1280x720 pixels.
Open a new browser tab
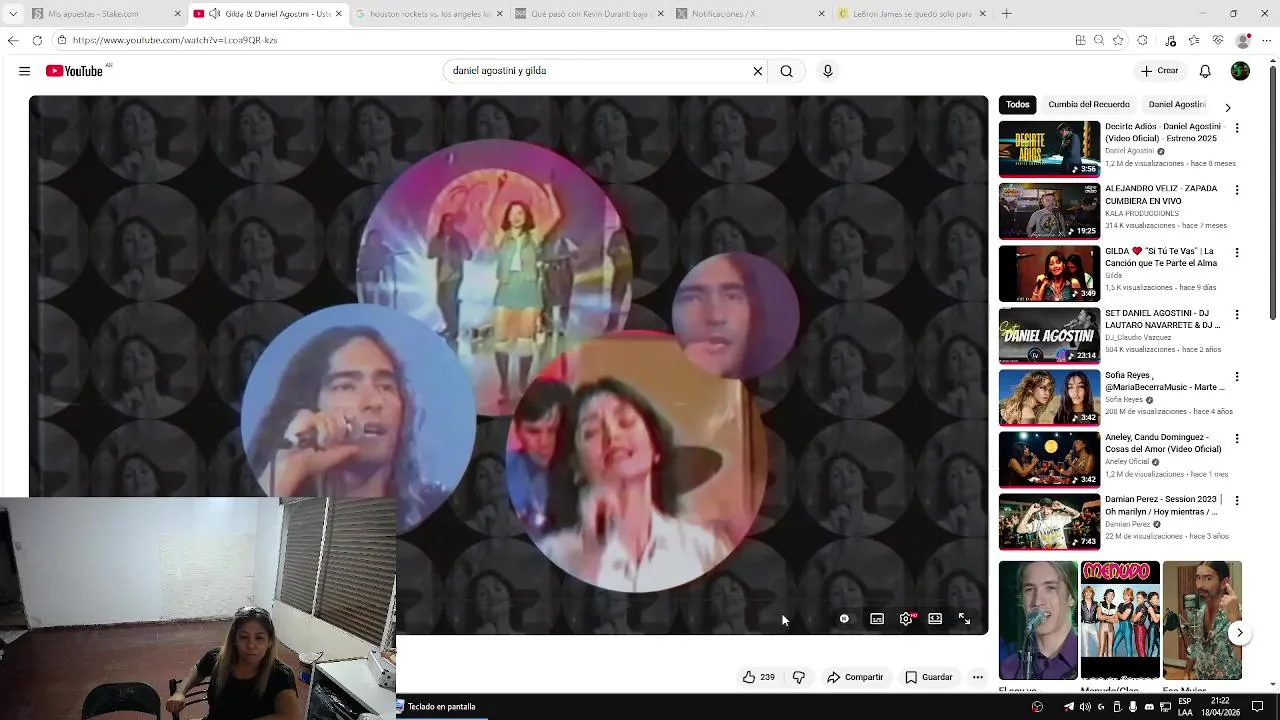click(1006, 14)
